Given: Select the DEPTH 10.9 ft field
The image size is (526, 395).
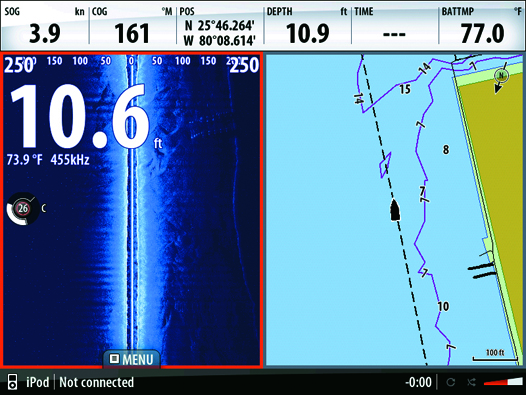Looking at the screenshot, I should (307, 26).
